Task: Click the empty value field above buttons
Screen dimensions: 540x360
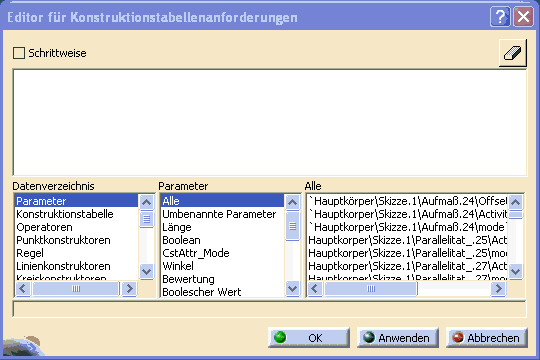Action: (270, 309)
